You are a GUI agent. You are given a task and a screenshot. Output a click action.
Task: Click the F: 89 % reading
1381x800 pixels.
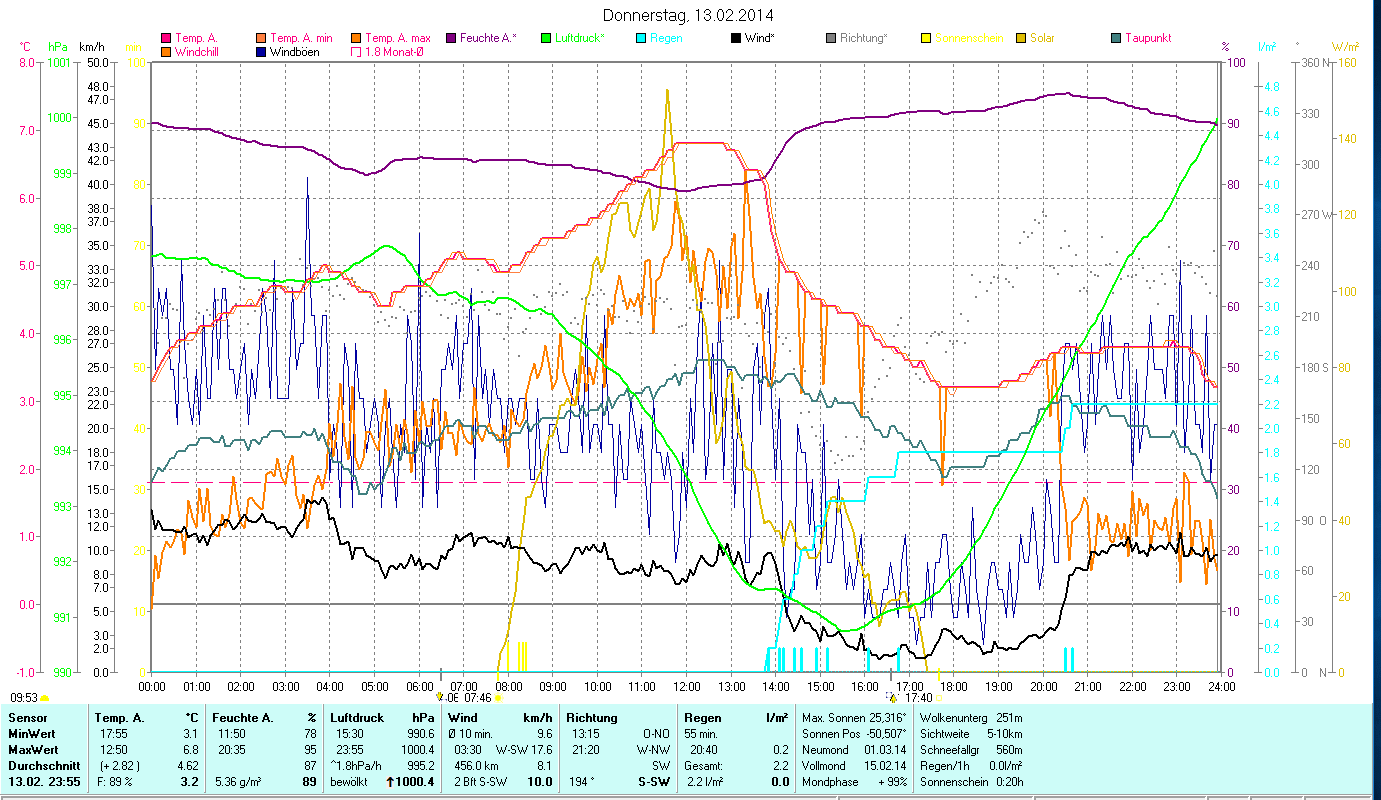[115, 782]
